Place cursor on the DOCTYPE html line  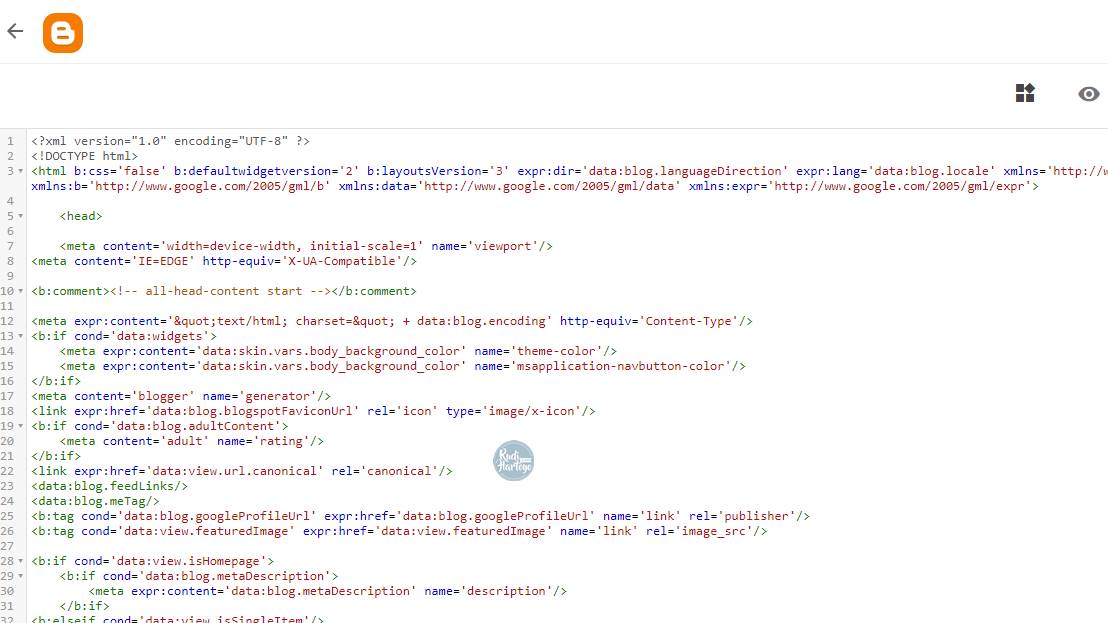tap(85, 156)
